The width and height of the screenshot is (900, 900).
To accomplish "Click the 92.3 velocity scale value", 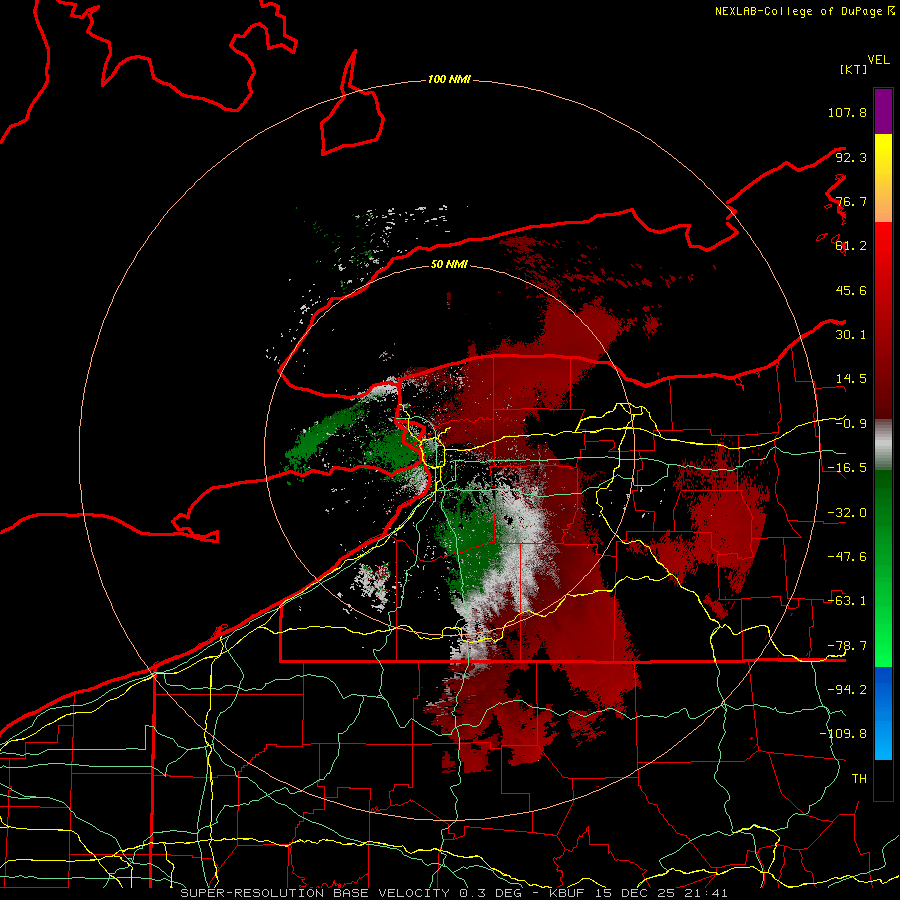I will (851, 157).
